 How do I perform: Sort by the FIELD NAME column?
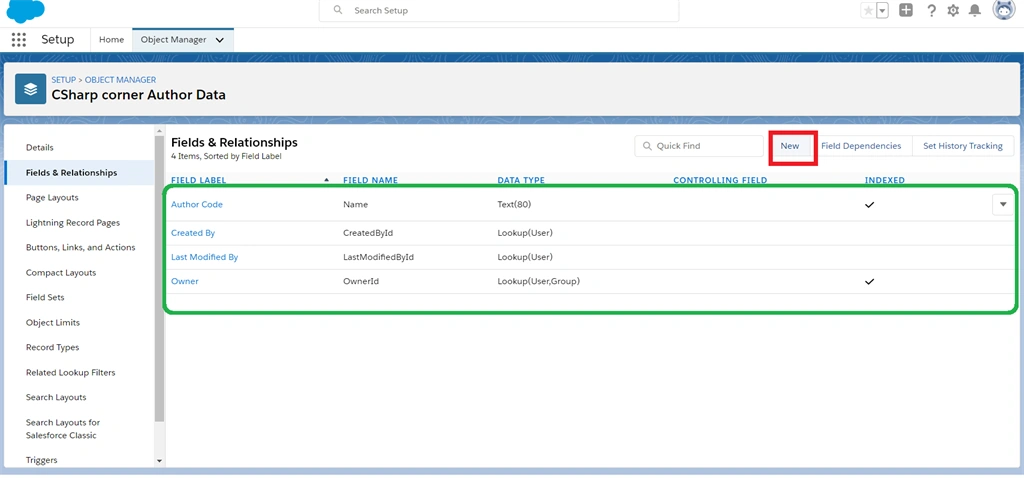pos(370,180)
